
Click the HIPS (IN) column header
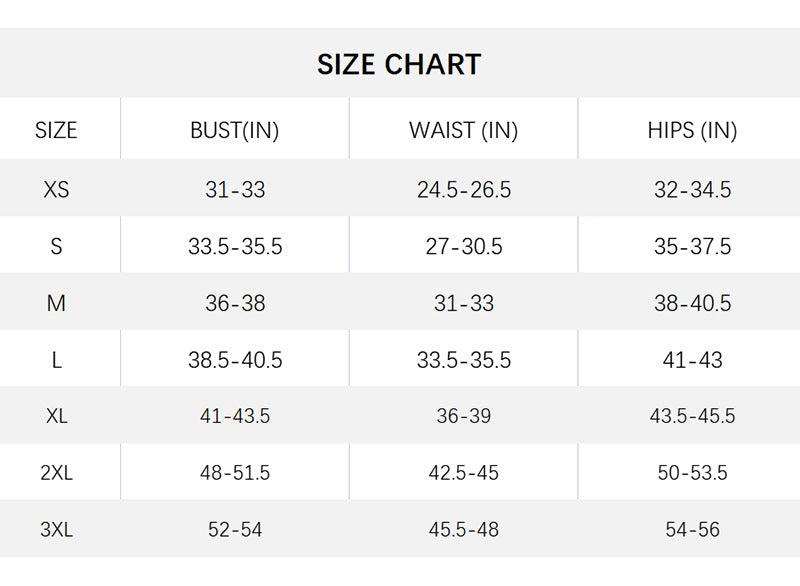point(692,130)
